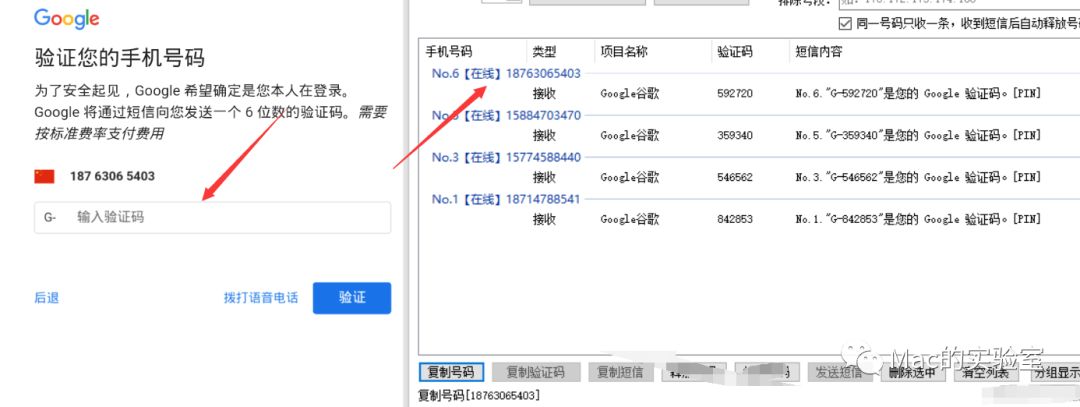This screenshot has width=1080, height=407.
Task: Click 接收 cell in the 592720 row
Action: (544, 94)
